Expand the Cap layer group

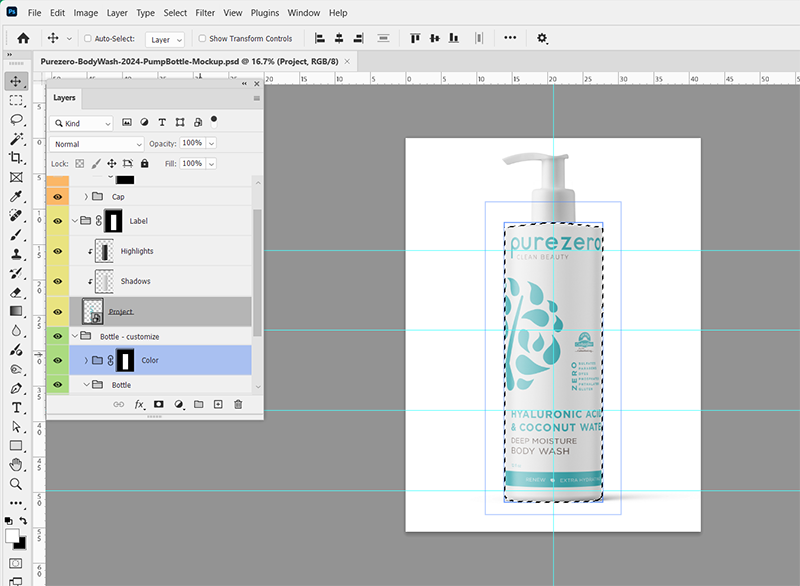(86, 196)
